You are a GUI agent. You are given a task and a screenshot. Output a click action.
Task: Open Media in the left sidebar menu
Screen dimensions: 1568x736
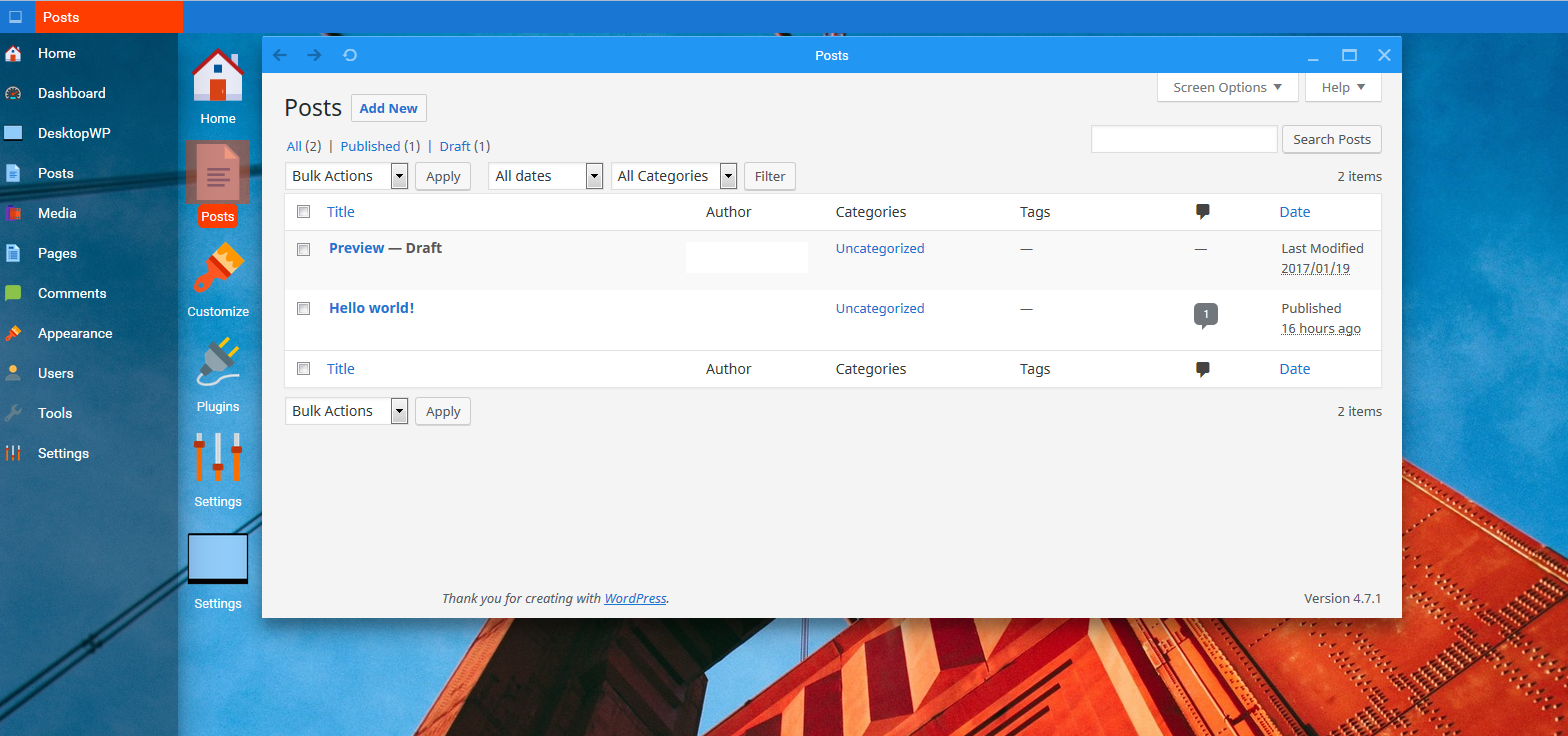57,213
